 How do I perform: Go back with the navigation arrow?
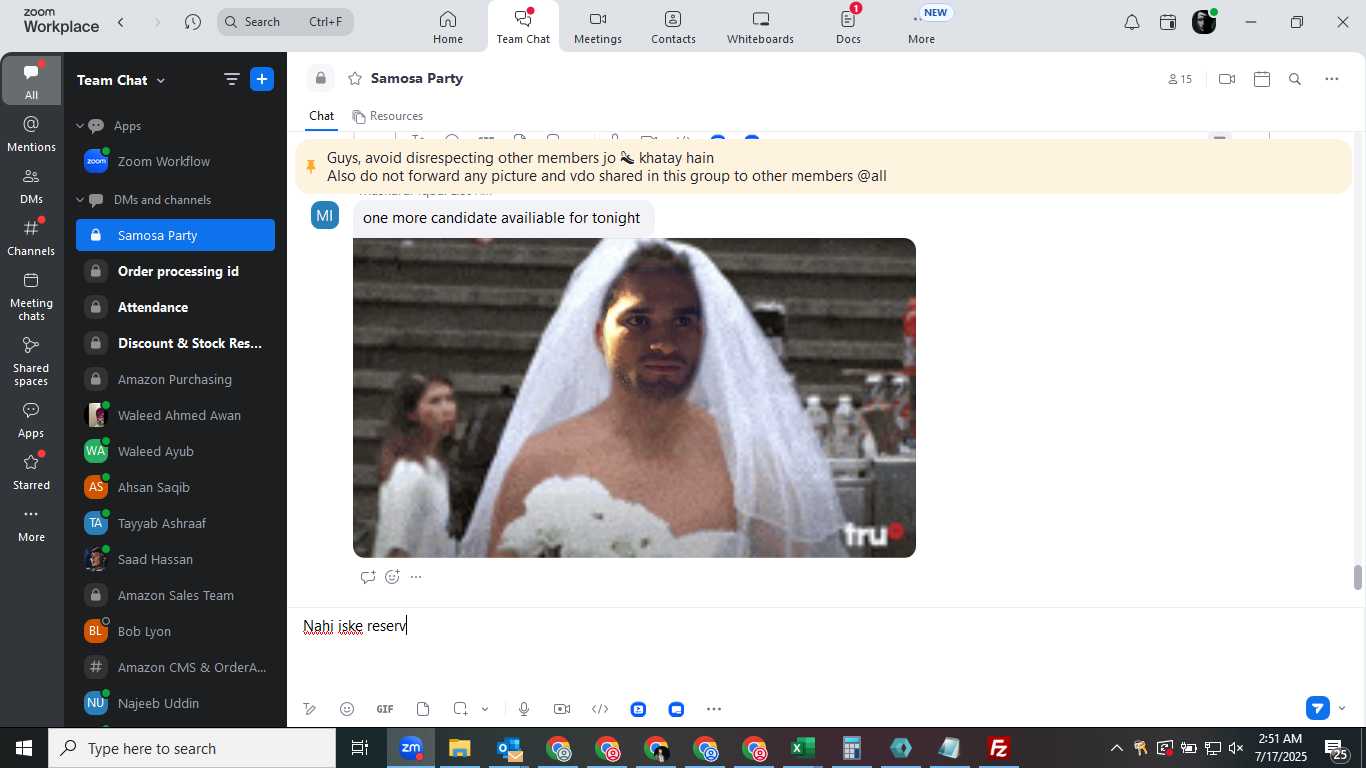[121, 22]
